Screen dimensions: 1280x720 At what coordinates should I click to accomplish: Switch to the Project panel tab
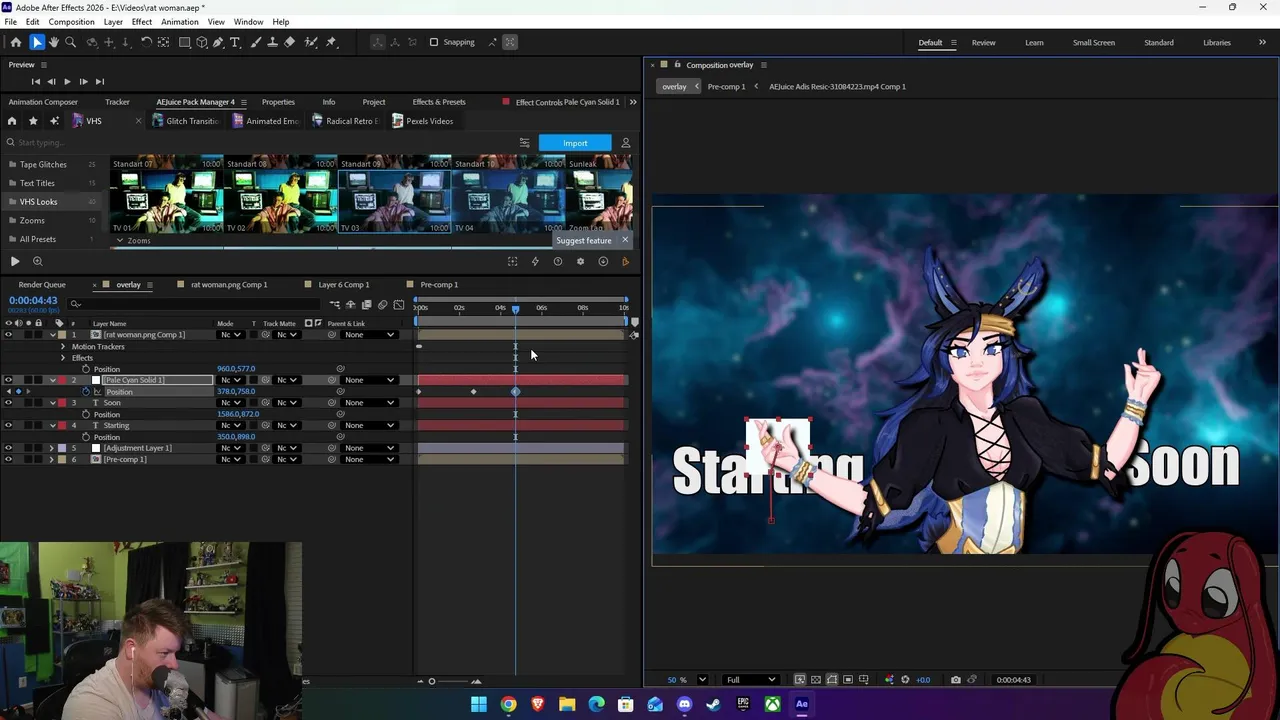(x=374, y=102)
